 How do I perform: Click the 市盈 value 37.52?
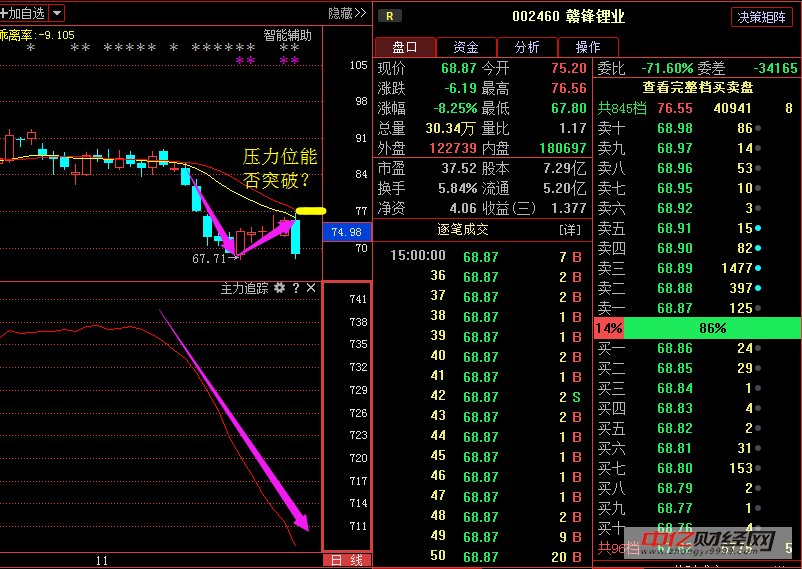coord(459,168)
